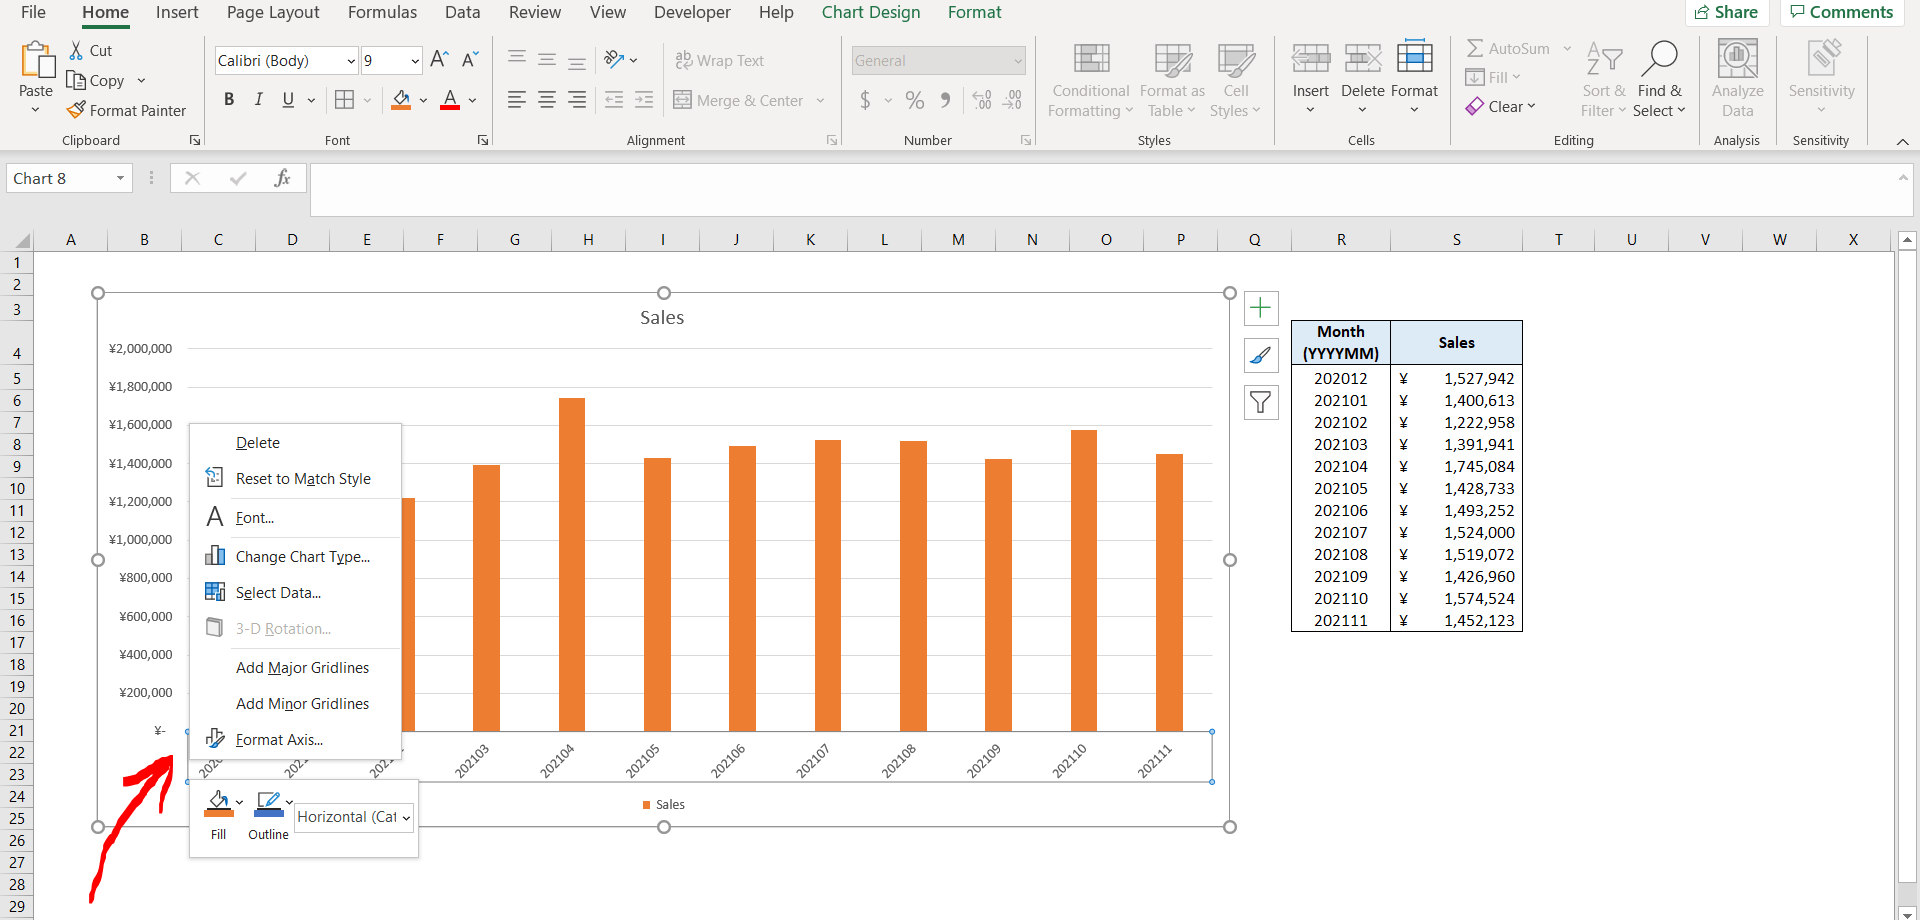
Task: Click the Chart Elements plus icon beside the chart
Action: tap(1261, 308)
